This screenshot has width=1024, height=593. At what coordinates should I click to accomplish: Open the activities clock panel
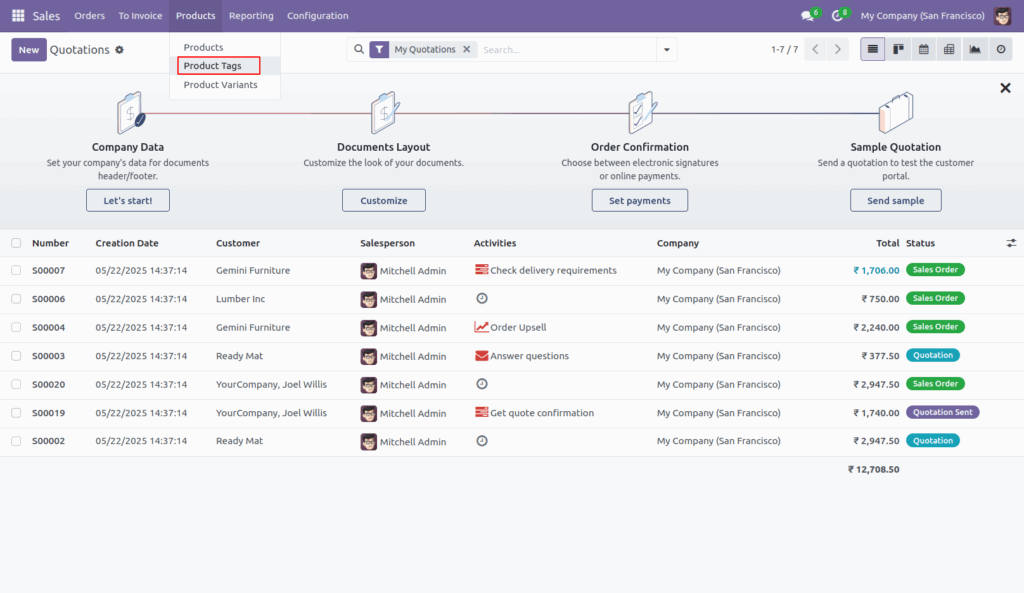[838, 15]
